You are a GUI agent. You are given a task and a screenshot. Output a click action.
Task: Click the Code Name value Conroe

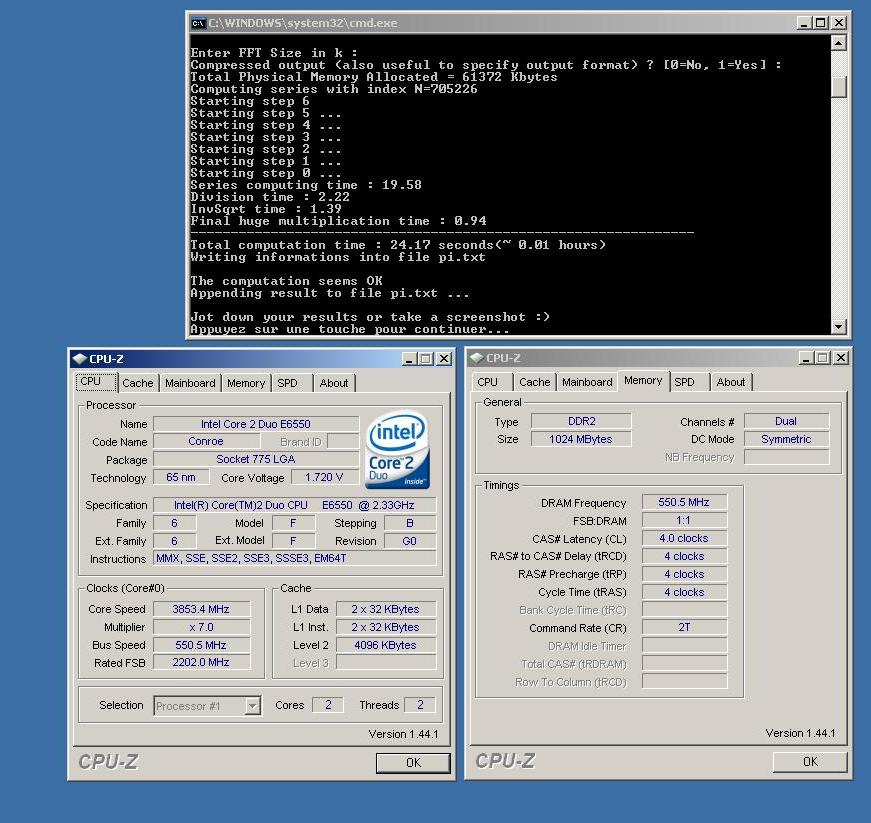[206, 441]
